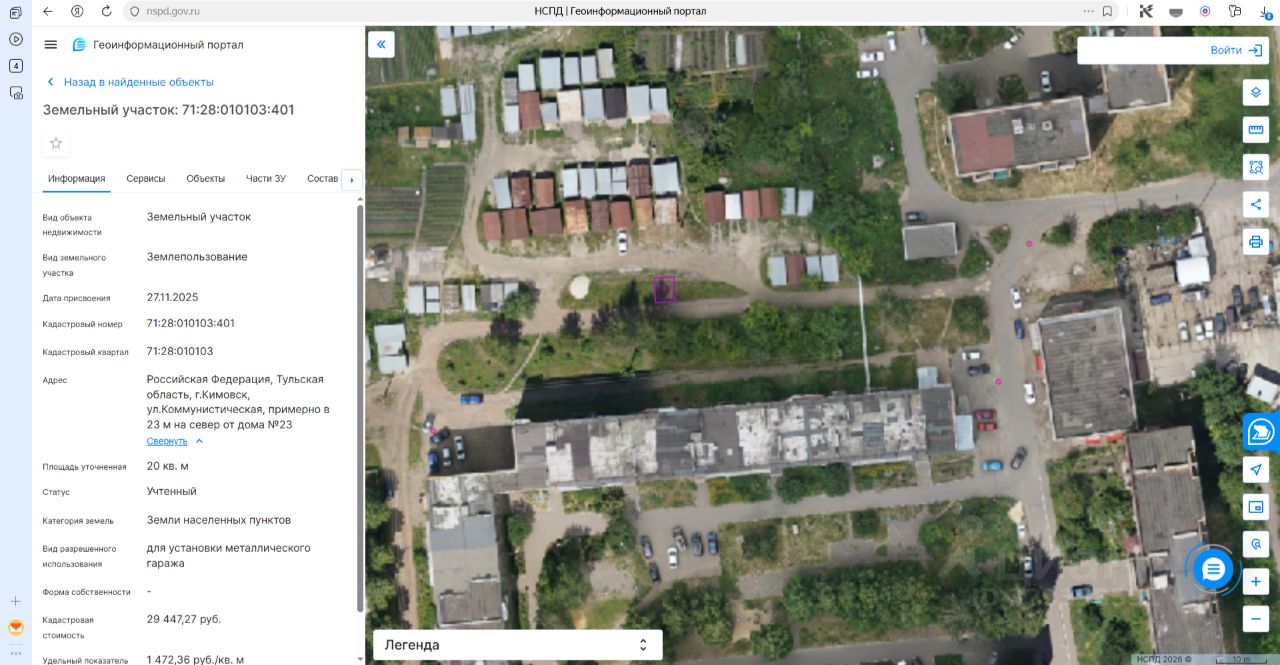Screen dimensions: 1280x665
Task: Expand the Легенда panel
Action: (x=518, y=645)
